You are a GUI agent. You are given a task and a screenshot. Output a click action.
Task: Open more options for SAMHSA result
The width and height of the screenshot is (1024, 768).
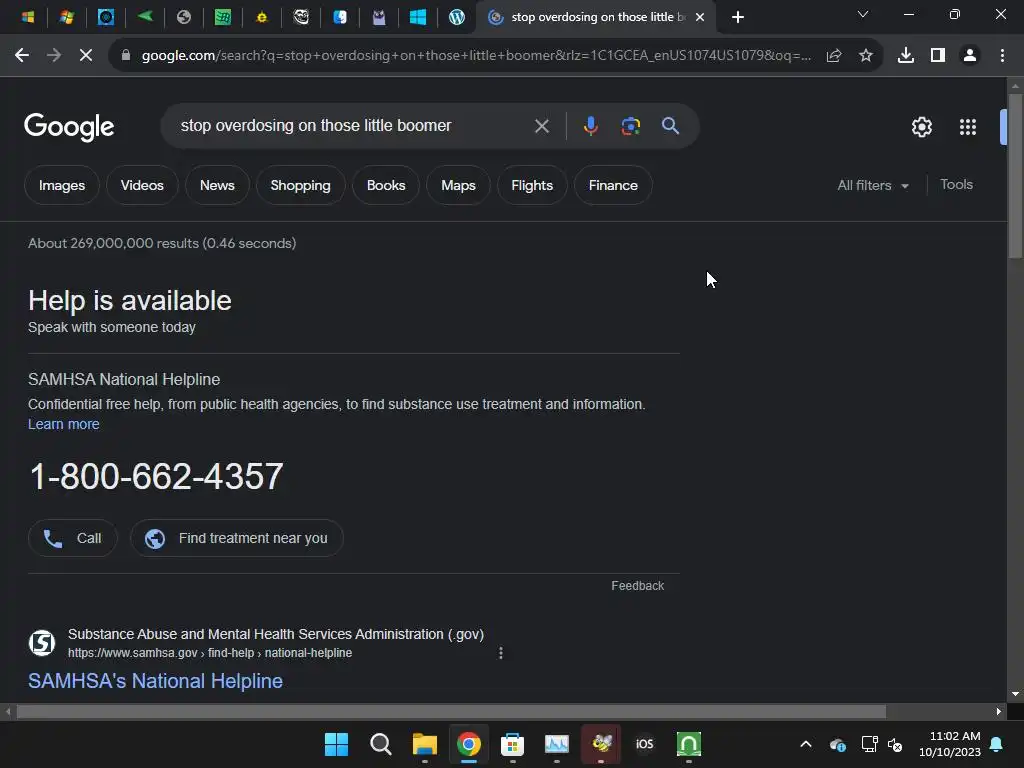pyautogui.click(x=501, y=653)
